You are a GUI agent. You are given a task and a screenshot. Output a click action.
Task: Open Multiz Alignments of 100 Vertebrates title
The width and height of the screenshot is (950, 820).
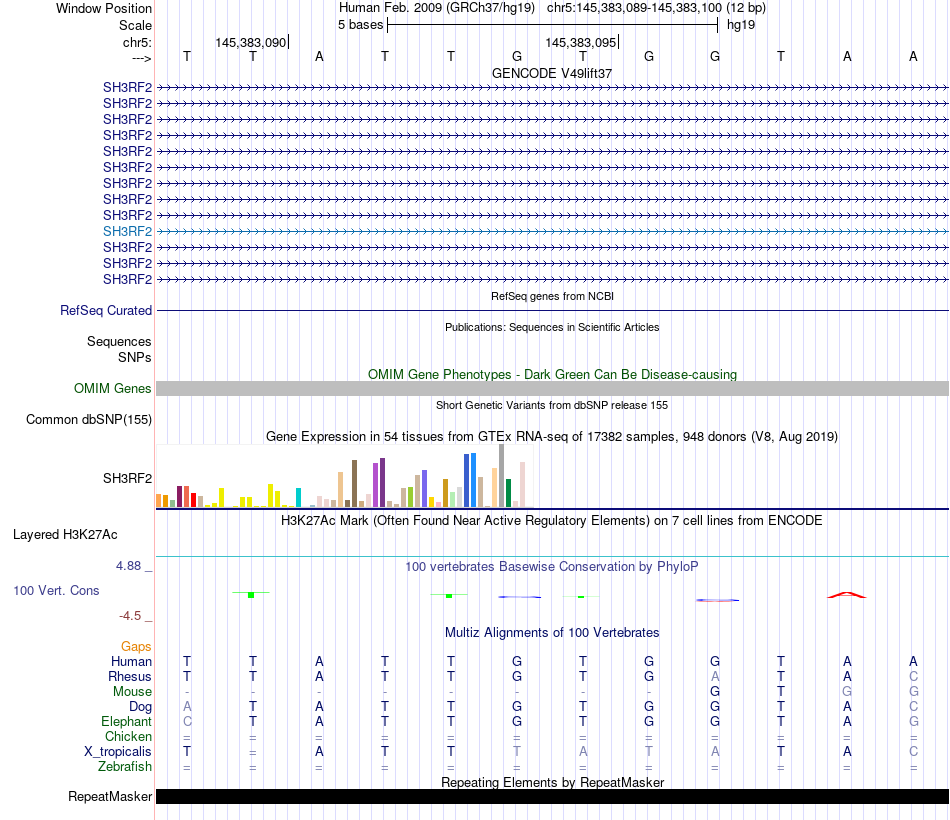[x=552, y=633]
